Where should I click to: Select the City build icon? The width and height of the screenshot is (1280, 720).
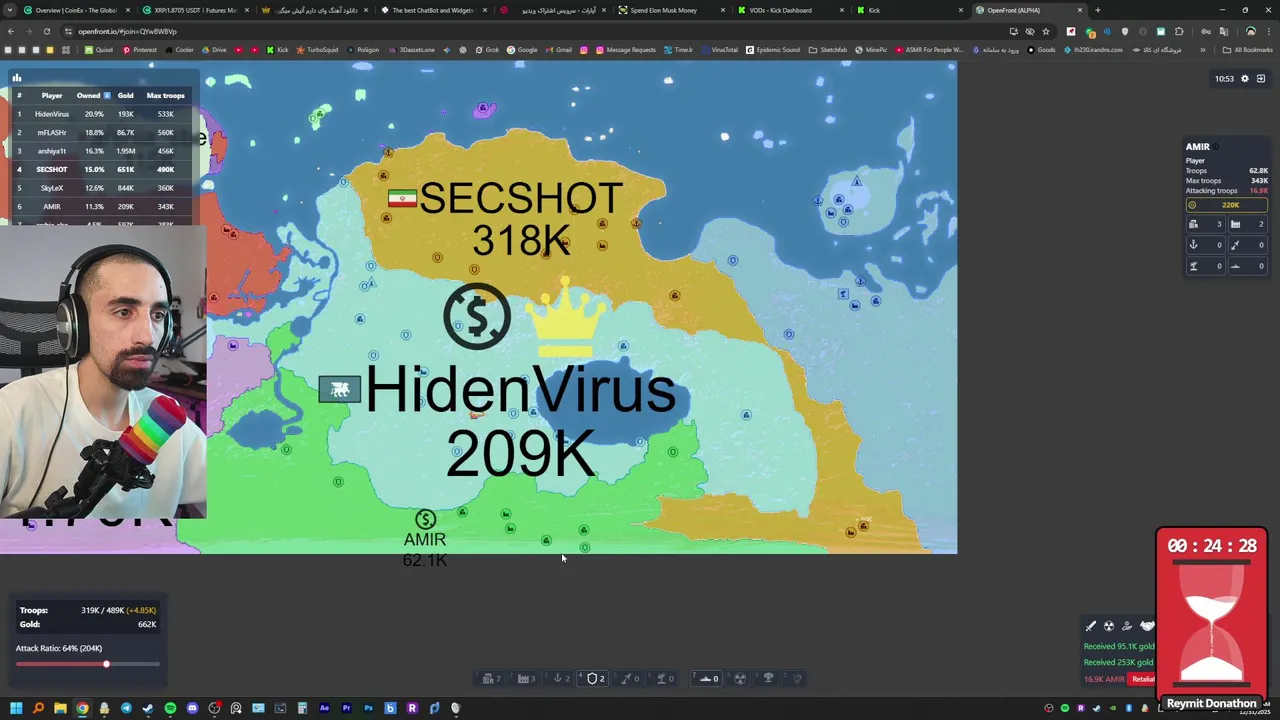tap(488, 678)
